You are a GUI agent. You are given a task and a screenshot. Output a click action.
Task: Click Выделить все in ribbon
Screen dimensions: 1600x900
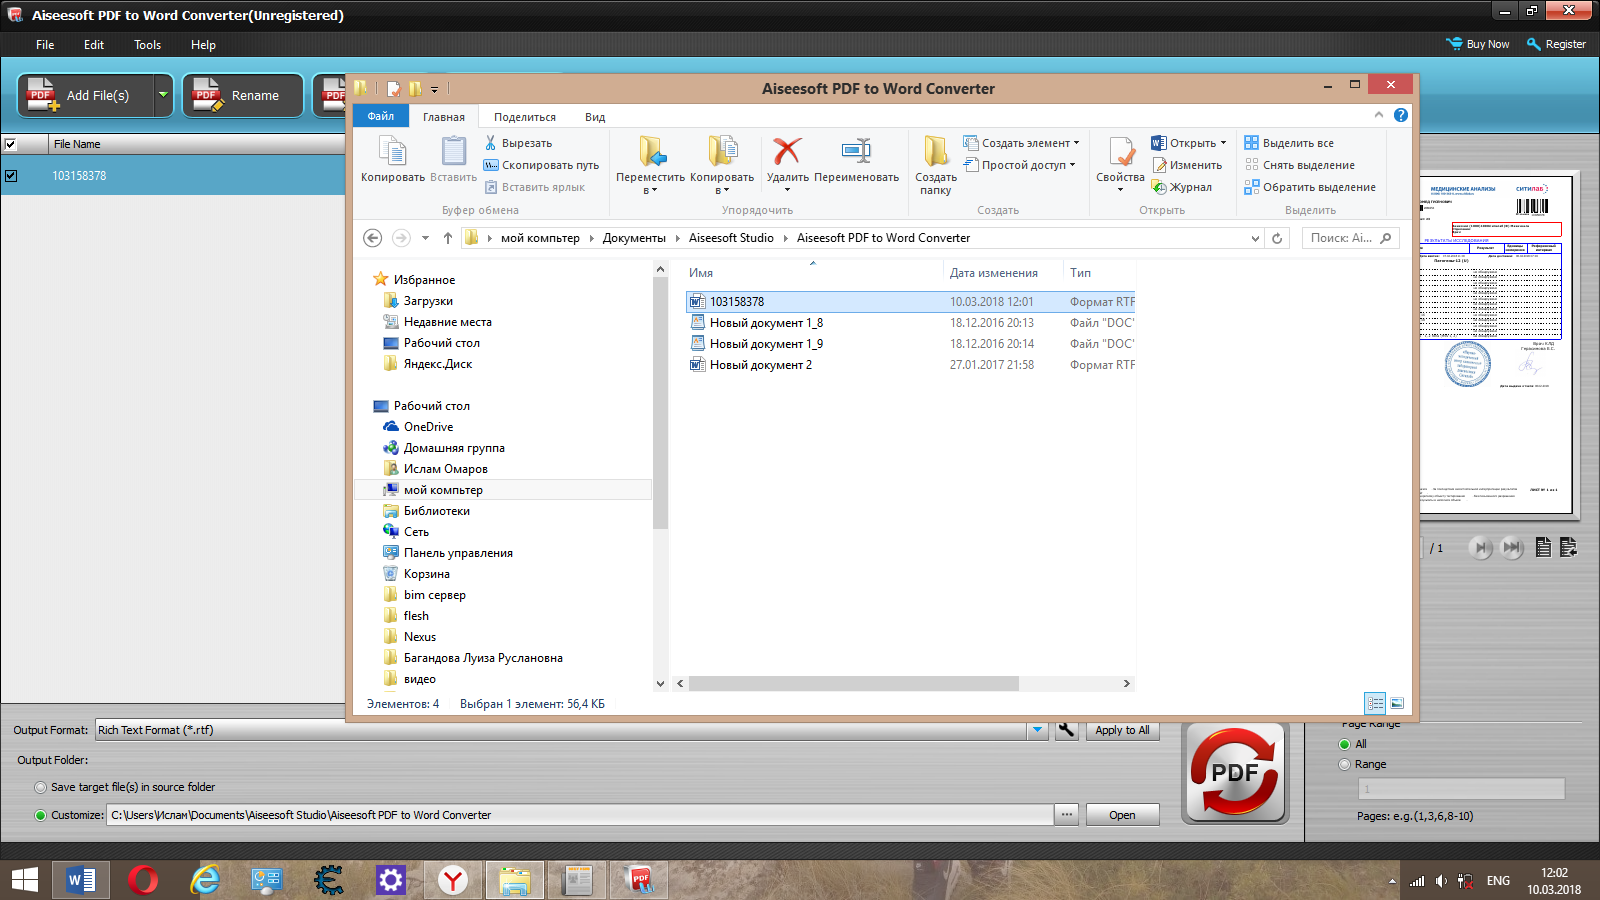tap(1289, 143)
